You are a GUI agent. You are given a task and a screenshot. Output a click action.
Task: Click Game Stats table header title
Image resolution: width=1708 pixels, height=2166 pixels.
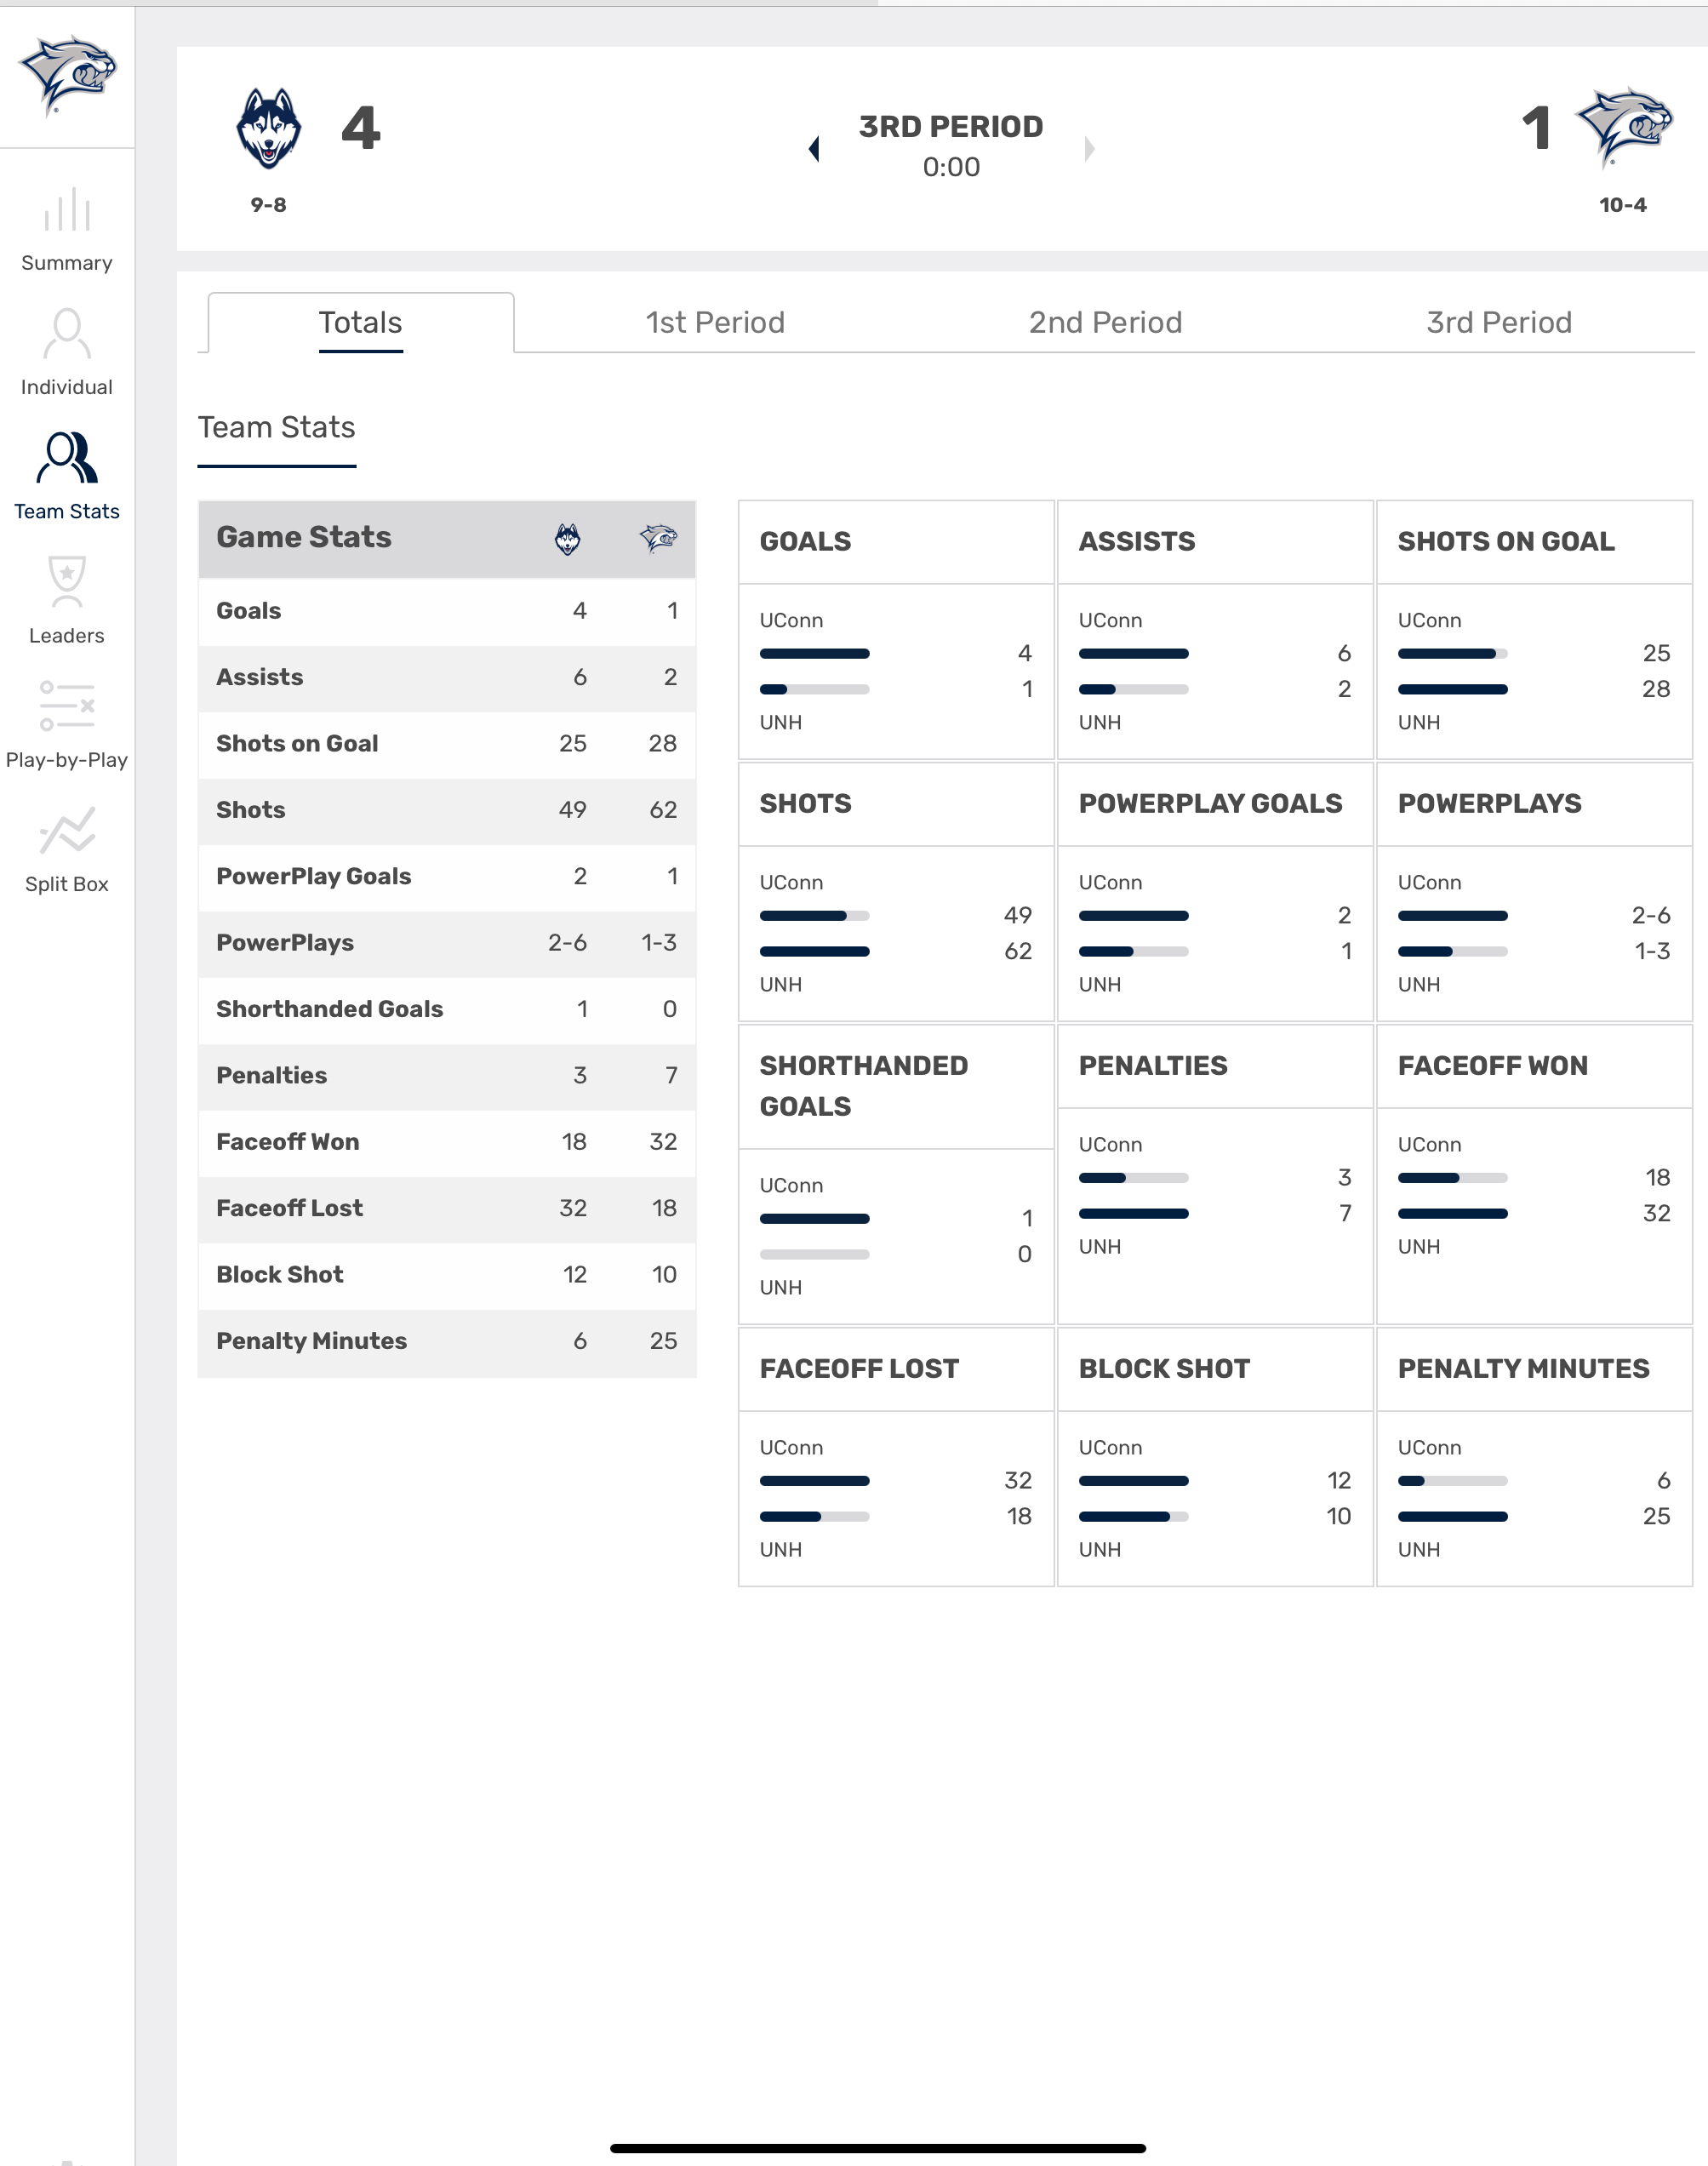point(304,538)
